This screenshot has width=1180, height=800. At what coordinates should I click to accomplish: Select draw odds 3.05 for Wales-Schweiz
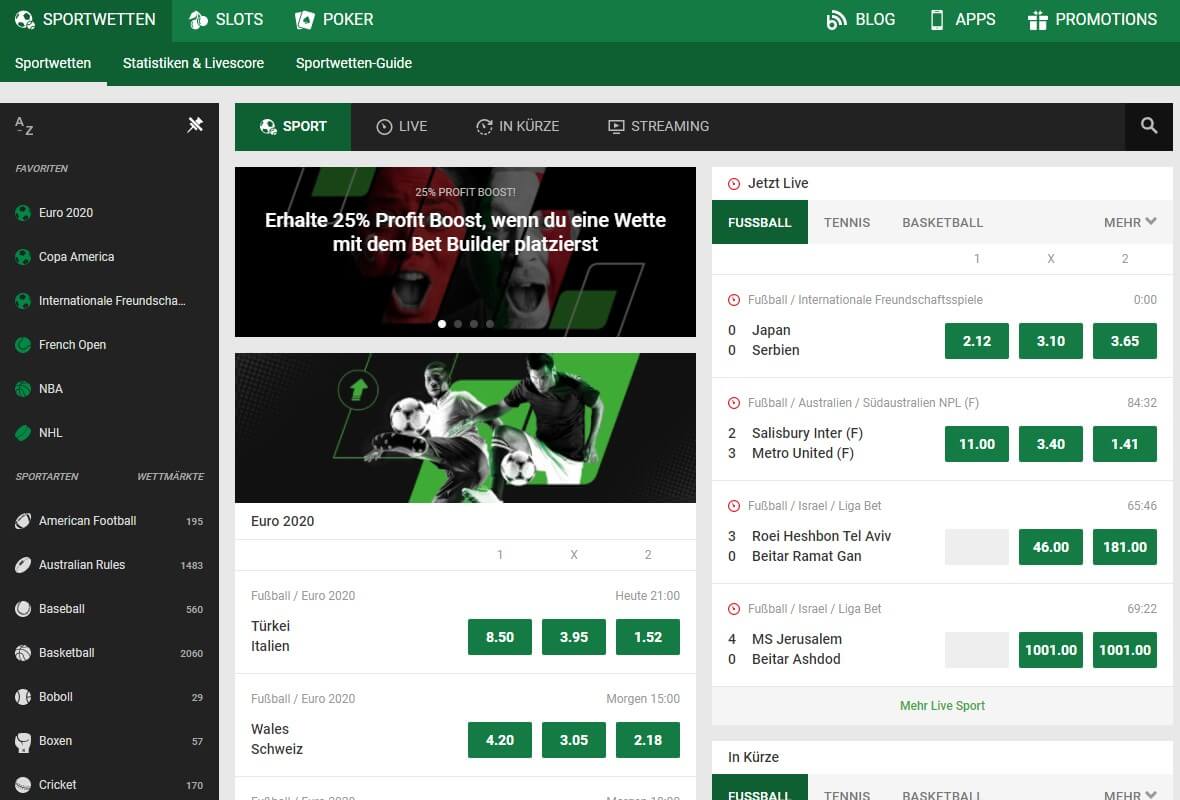pyautogui.click(x=573, y=740)
